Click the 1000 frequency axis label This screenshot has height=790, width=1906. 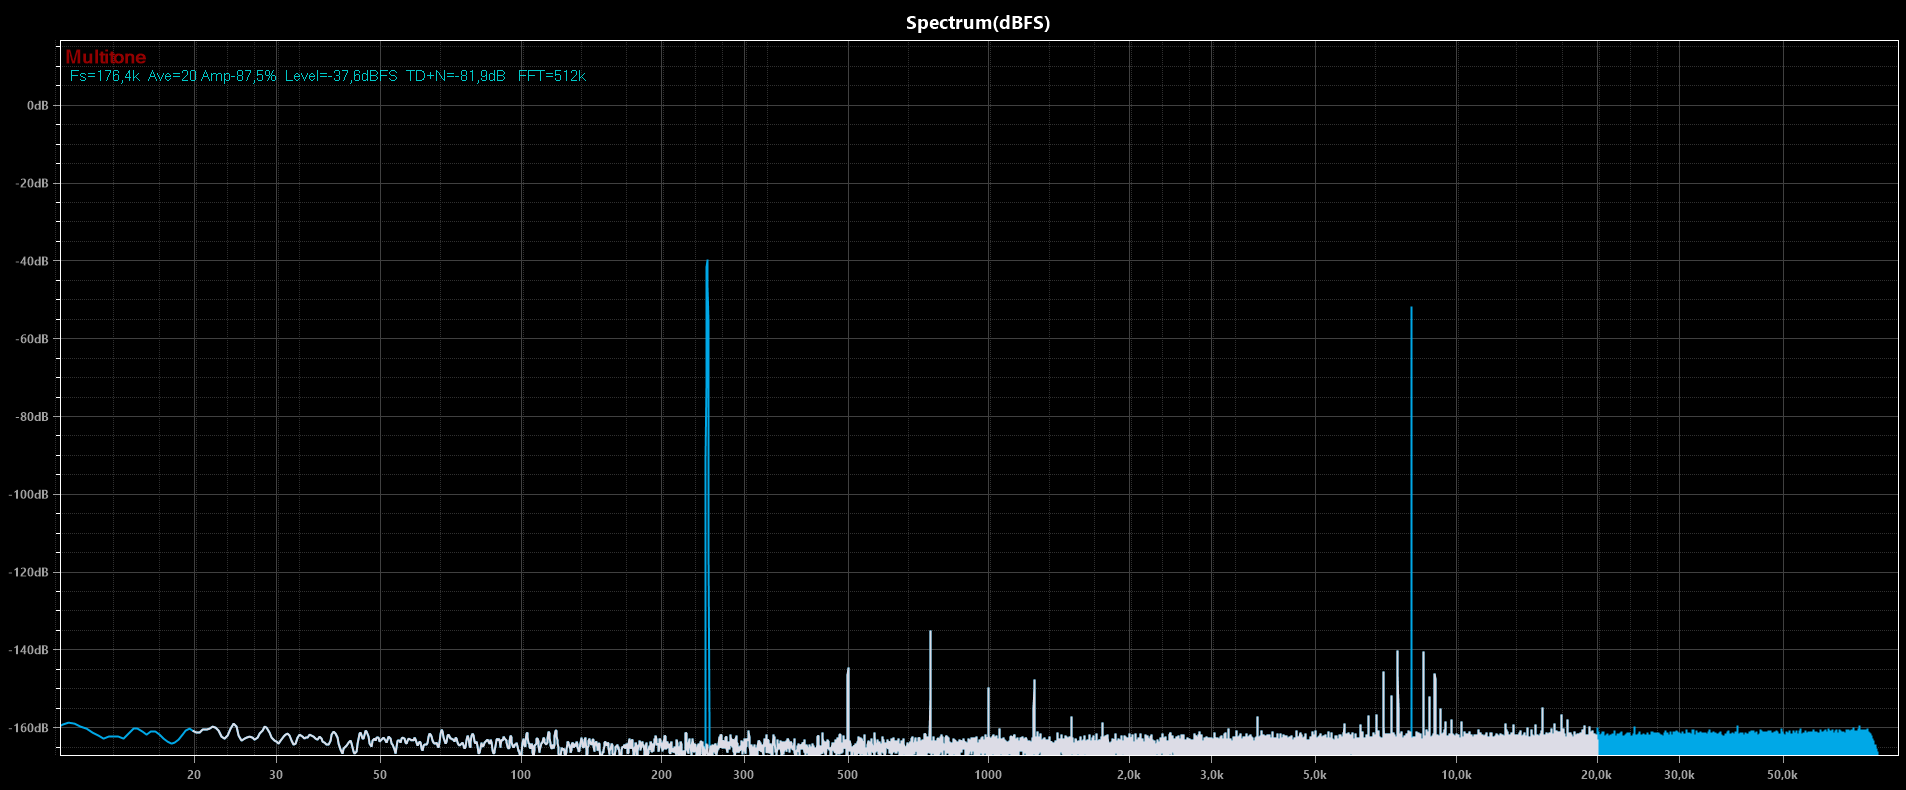988,775
